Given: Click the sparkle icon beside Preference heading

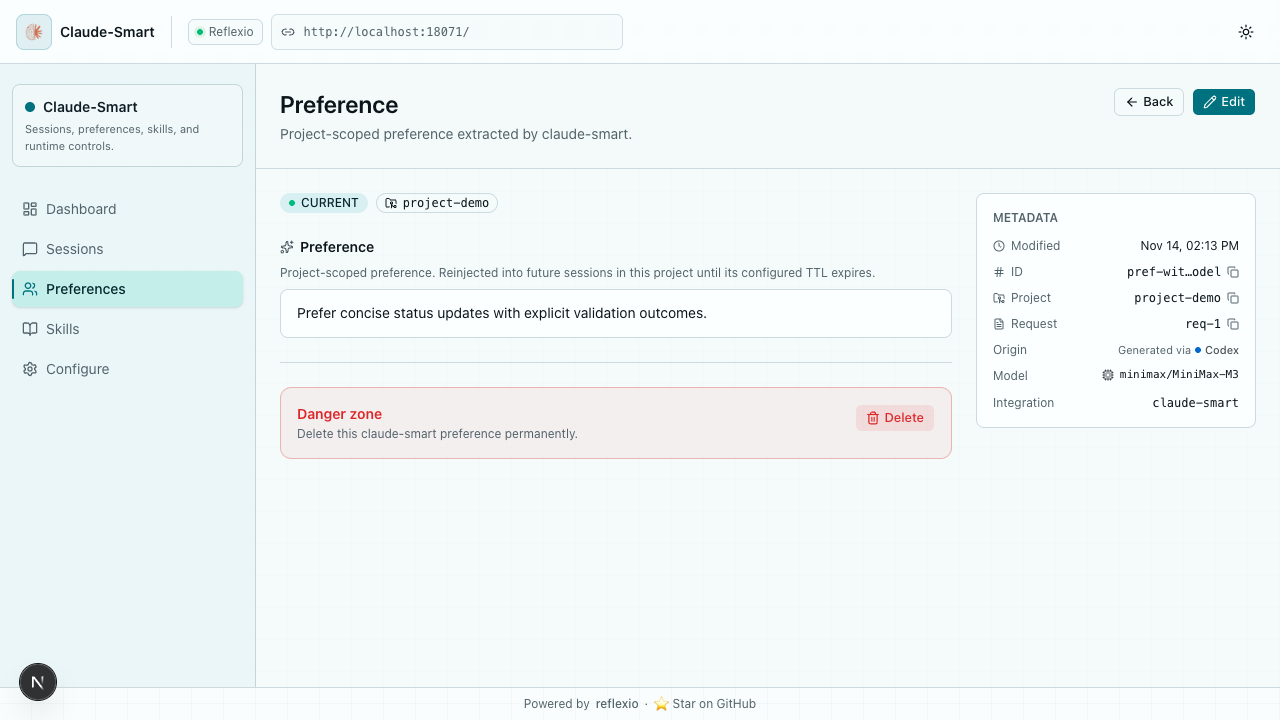Looking at the screenshot, I should point(287,247).
